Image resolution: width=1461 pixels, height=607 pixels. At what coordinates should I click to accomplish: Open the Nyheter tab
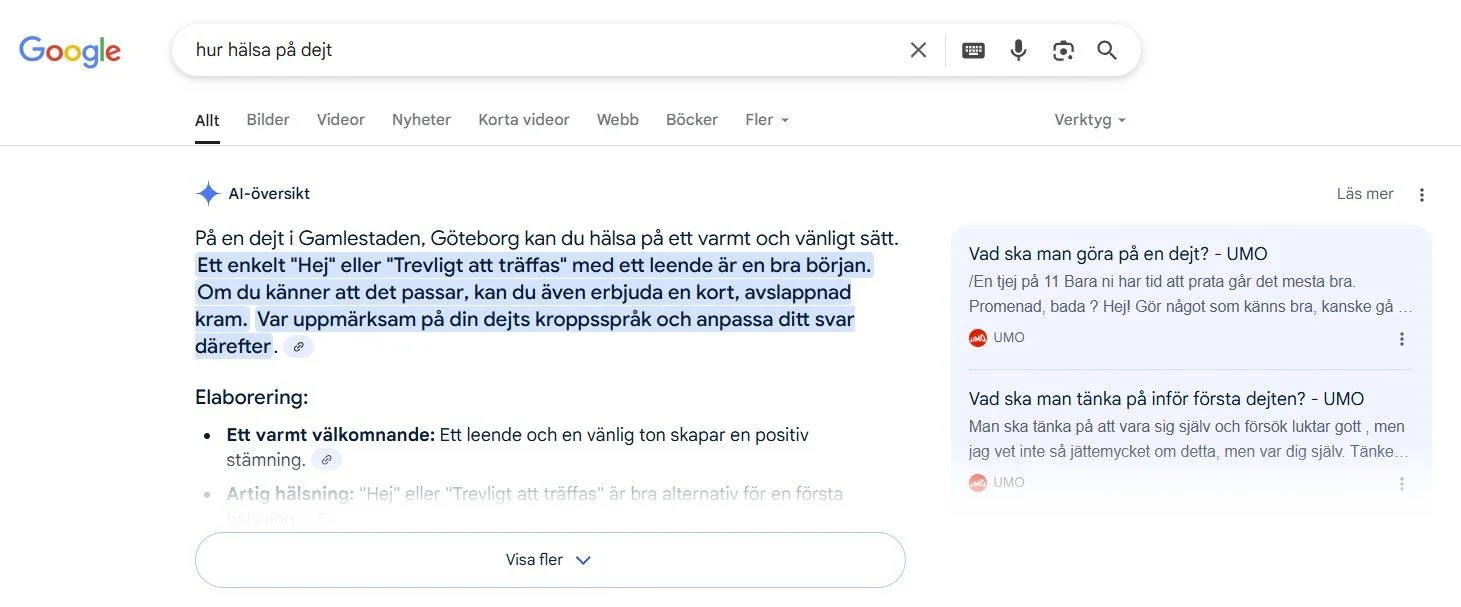click(x=421, y=119)
